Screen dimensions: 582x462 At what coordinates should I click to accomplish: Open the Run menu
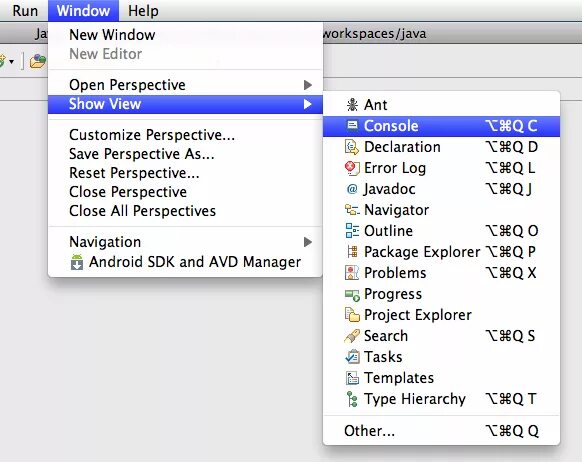tap(25, 10)
